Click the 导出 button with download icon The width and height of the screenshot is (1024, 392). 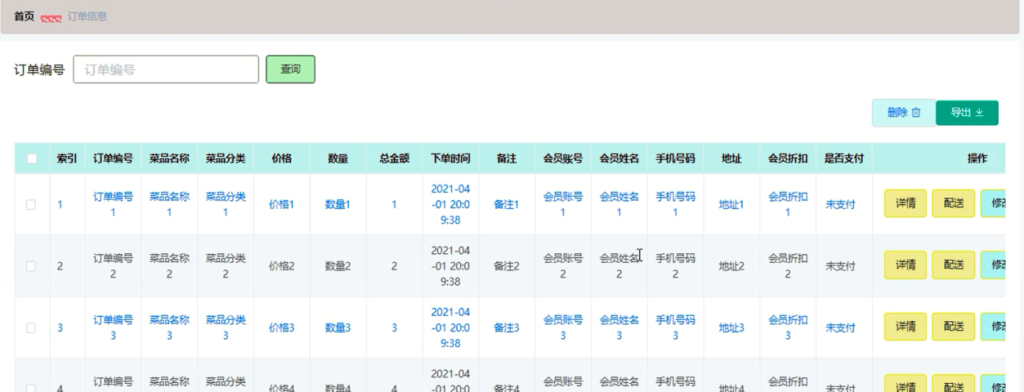(967, 112)
